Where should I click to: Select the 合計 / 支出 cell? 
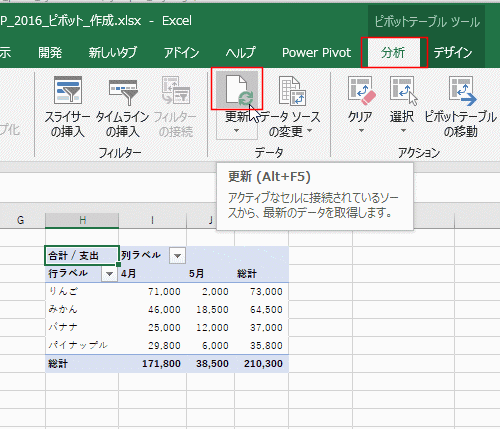click(x=82, y=256)
